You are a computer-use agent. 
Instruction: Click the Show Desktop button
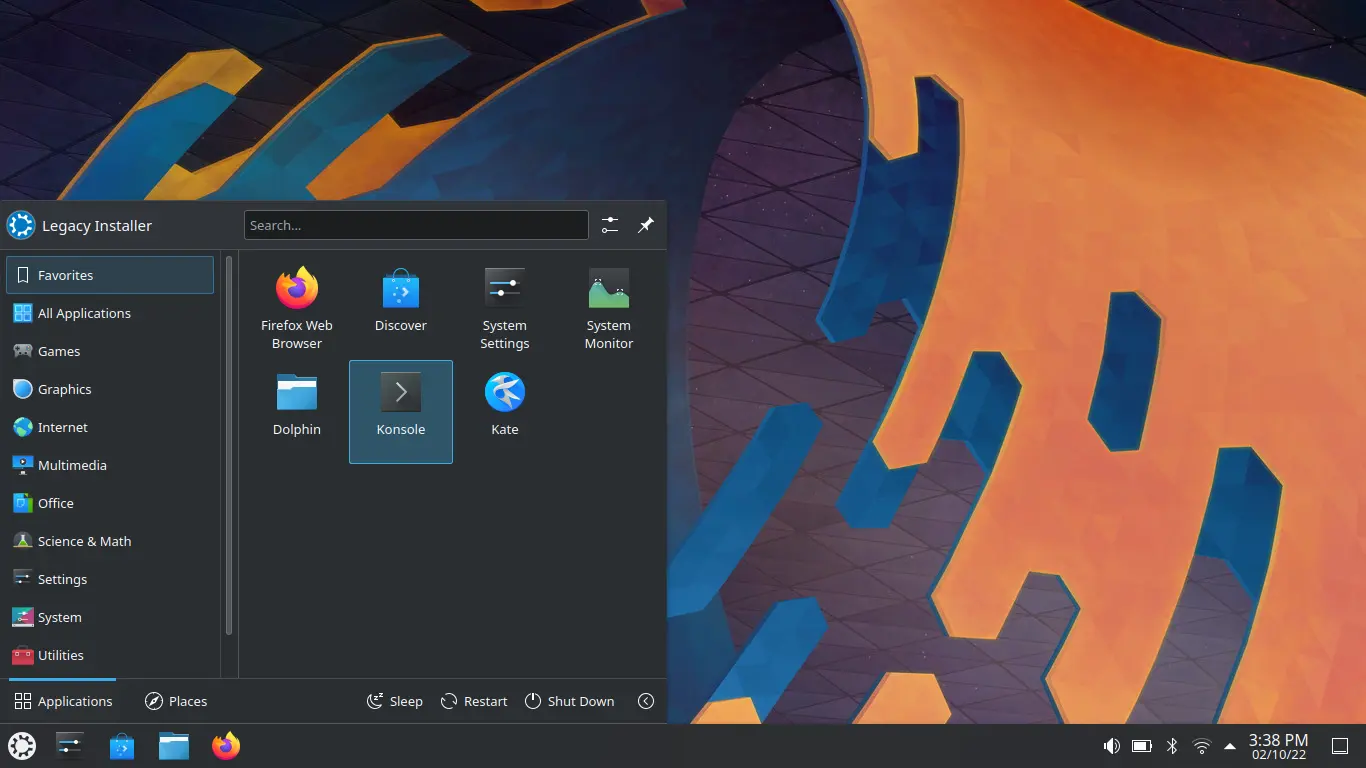point(1340,746)
